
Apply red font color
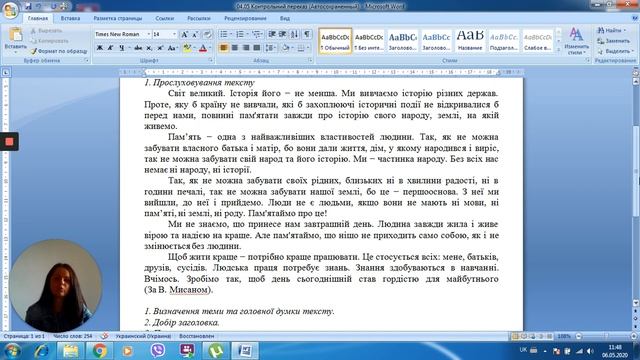203,48
